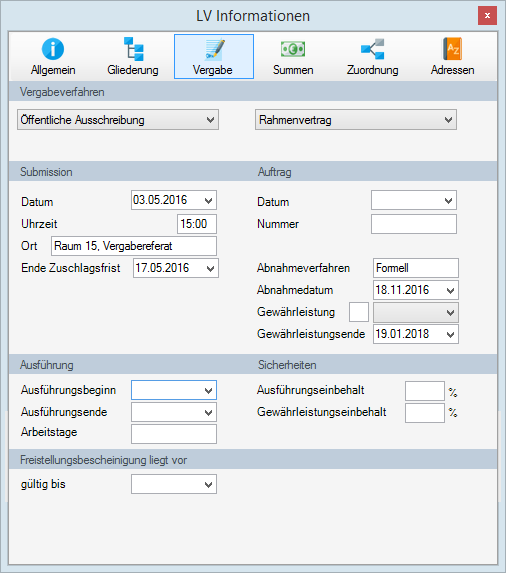The height and width of the screenshot is (573, 506).
Task: Click the Ausführung section header
Action: tap(47, 365)
